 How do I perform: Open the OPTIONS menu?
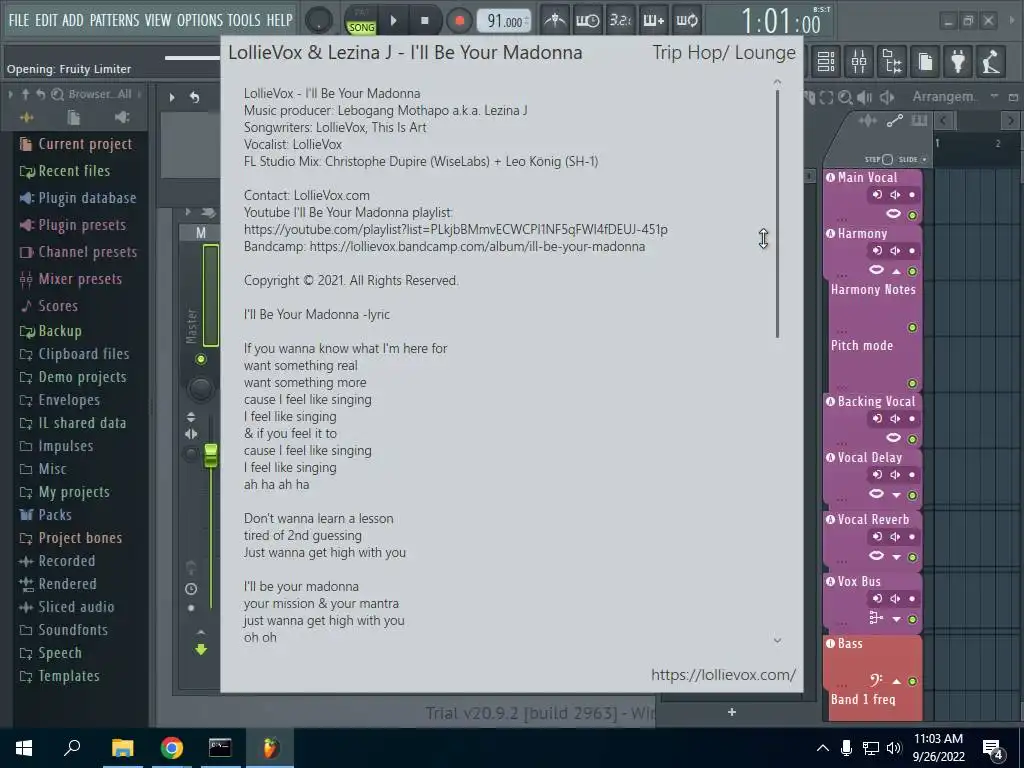(x=199, y=20)
